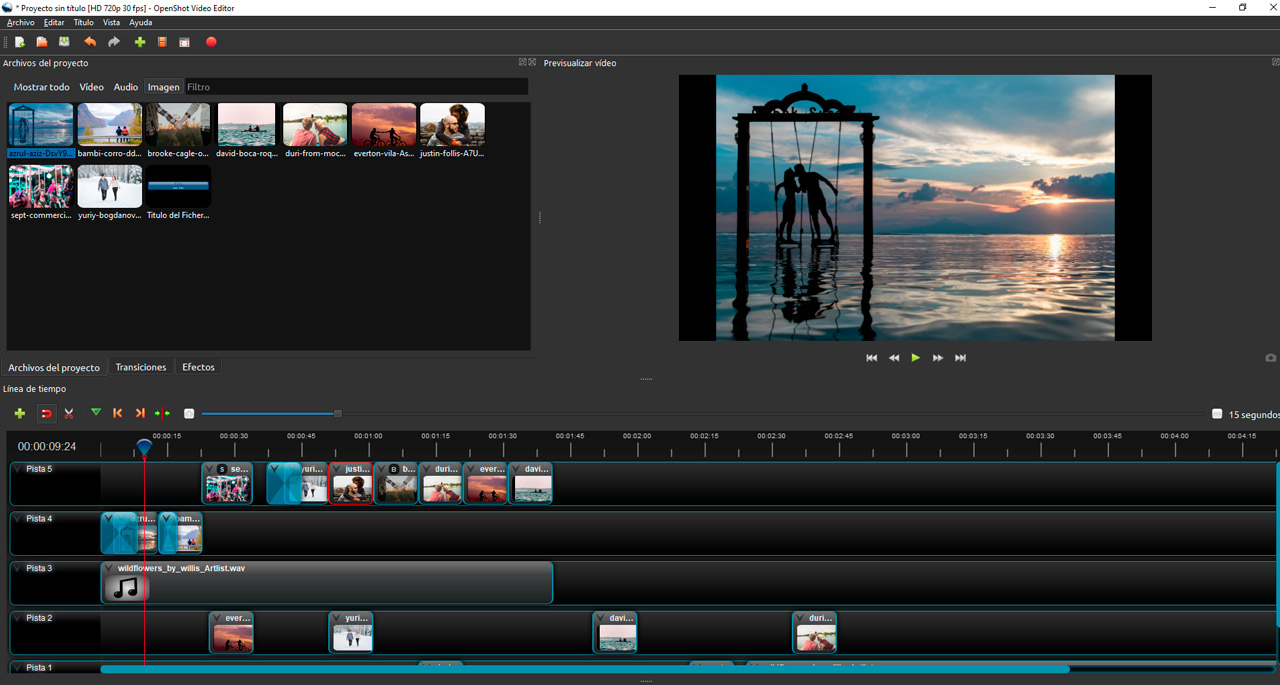Open the Archivo menu
This screenshot has height=685, width=1280.
pyautogui.click(x=20, y=22)
